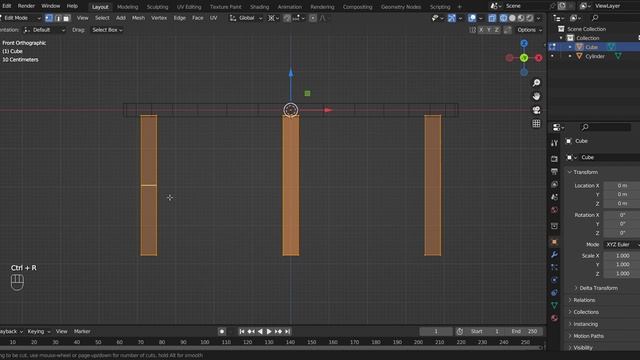Toggle viewport overlays

[472, 18]
